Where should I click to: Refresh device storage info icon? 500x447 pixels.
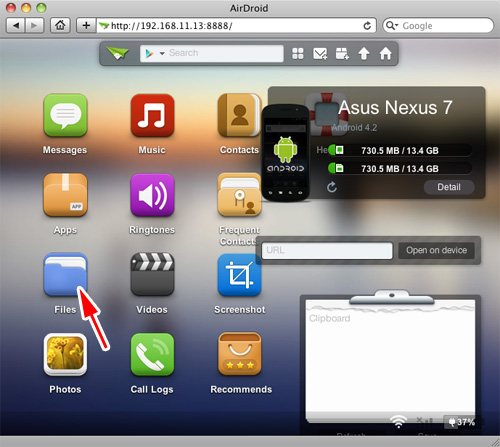pyautogui.click(x=332, y=187)
